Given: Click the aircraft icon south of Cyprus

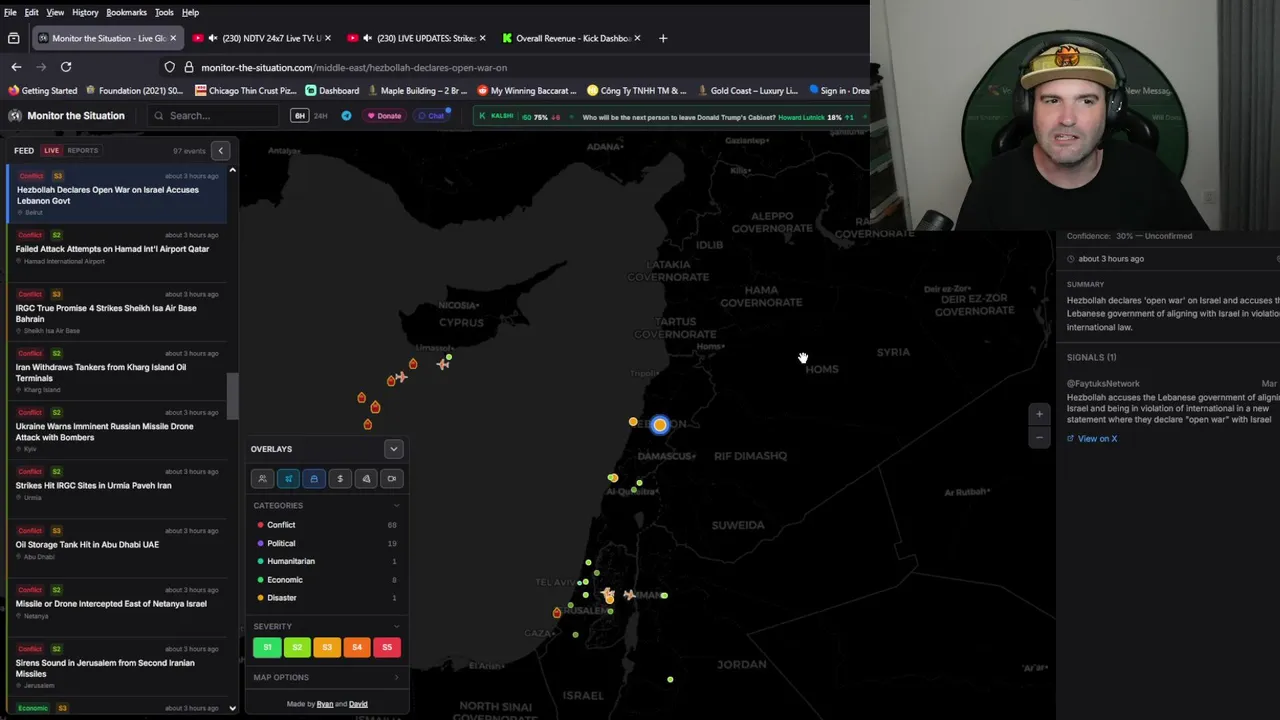Looking at the screenshot, I should click(x=443, y=364).
